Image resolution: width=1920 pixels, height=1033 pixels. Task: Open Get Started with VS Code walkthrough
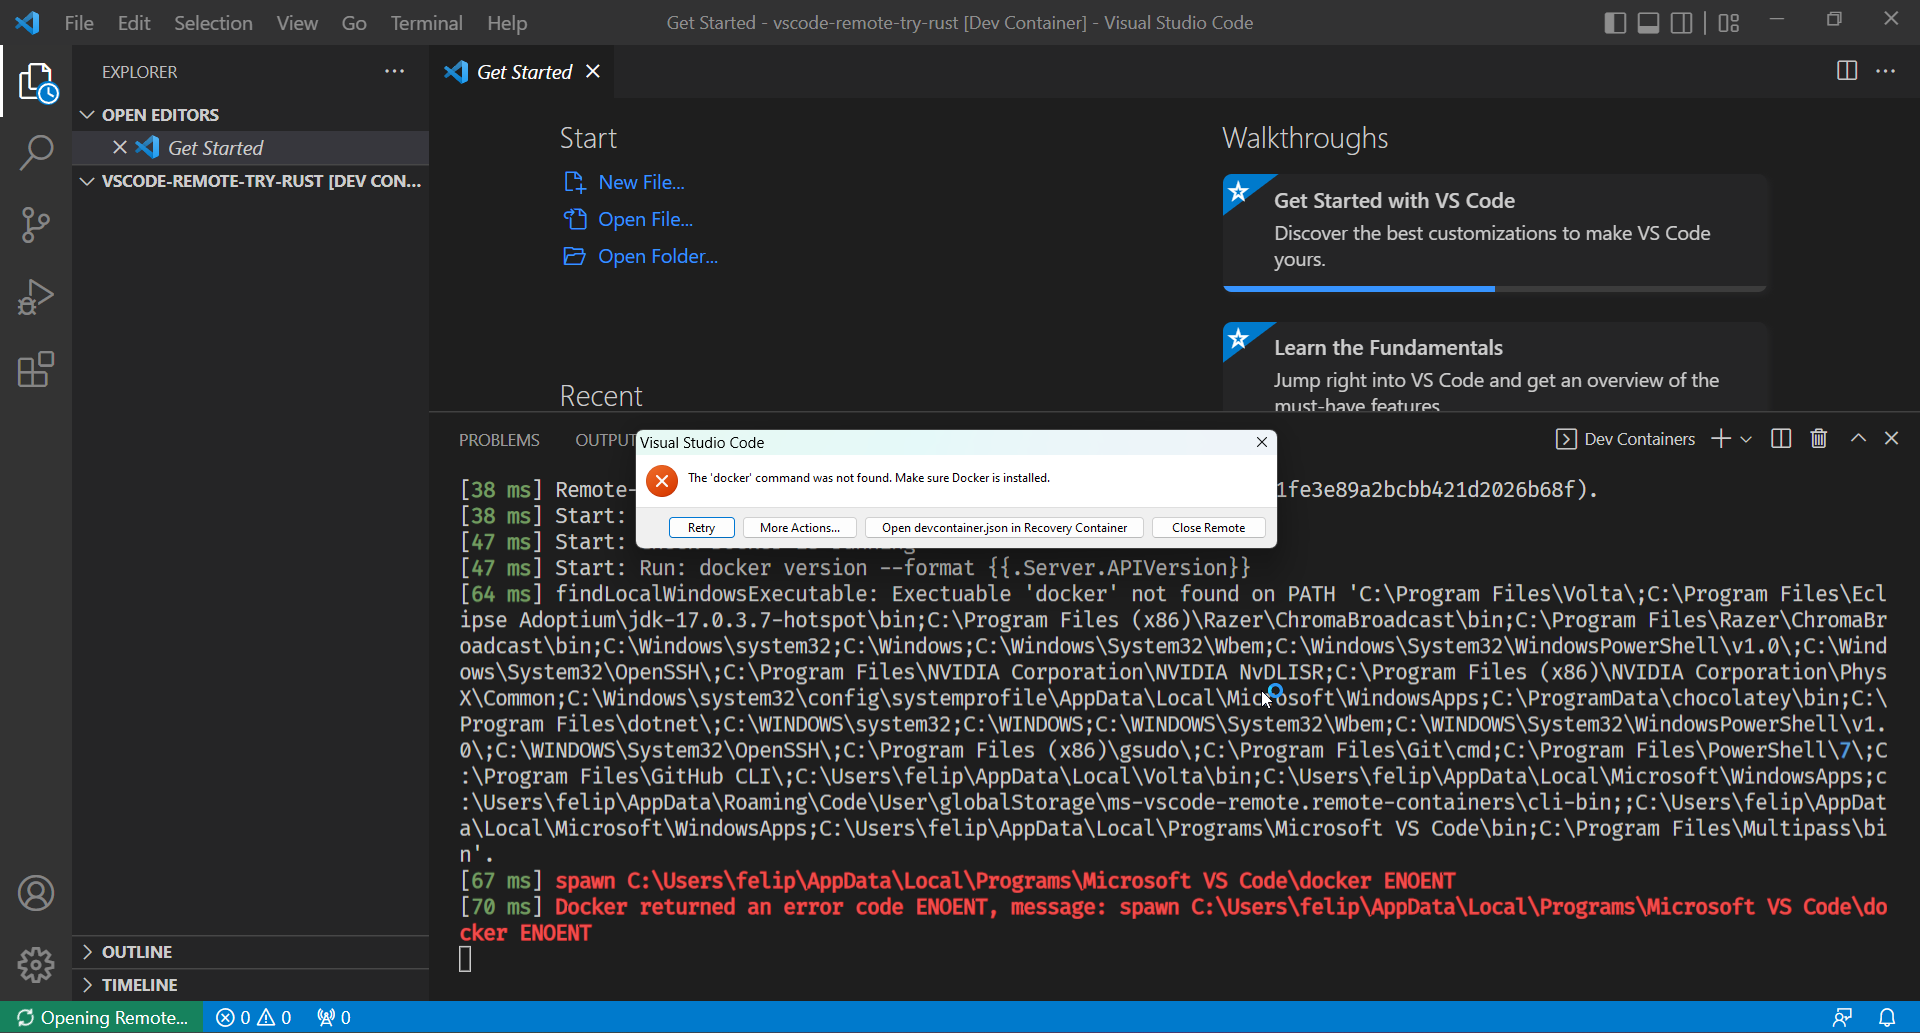1494,232
